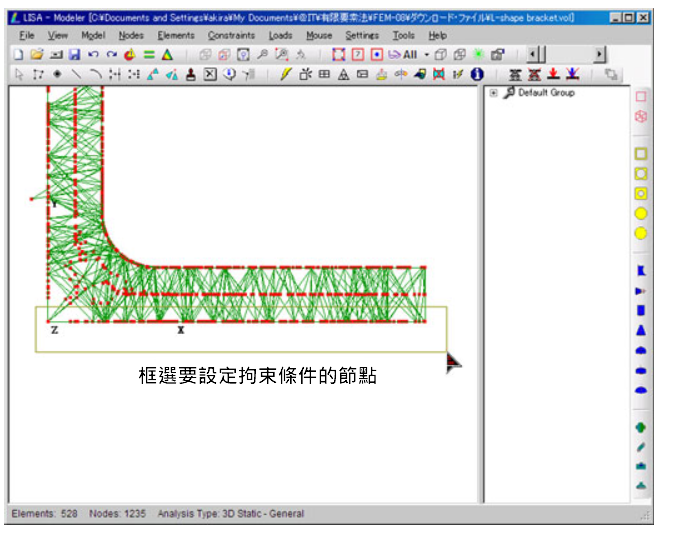Click the toolbar scrollbar right arrow
The width and height of the screenshot is (676, 533).
(599, 55)
